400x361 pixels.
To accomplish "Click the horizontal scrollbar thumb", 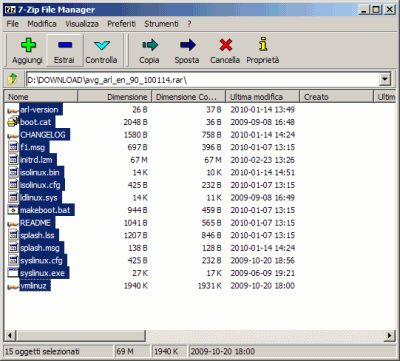I will pyautogui.click(x=80, y=335).
